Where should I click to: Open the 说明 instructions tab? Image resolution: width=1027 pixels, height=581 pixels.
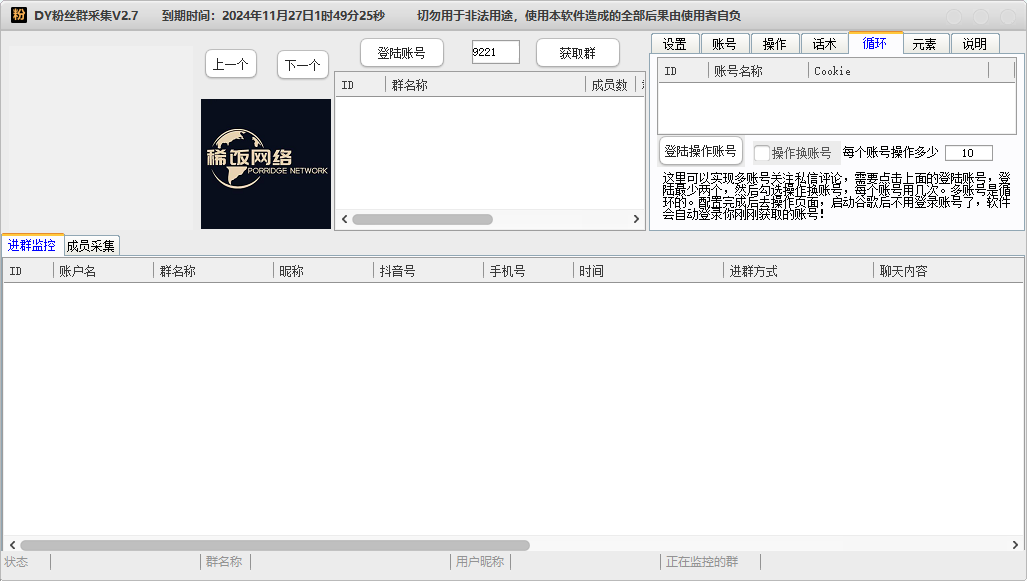tap(974, 44)
